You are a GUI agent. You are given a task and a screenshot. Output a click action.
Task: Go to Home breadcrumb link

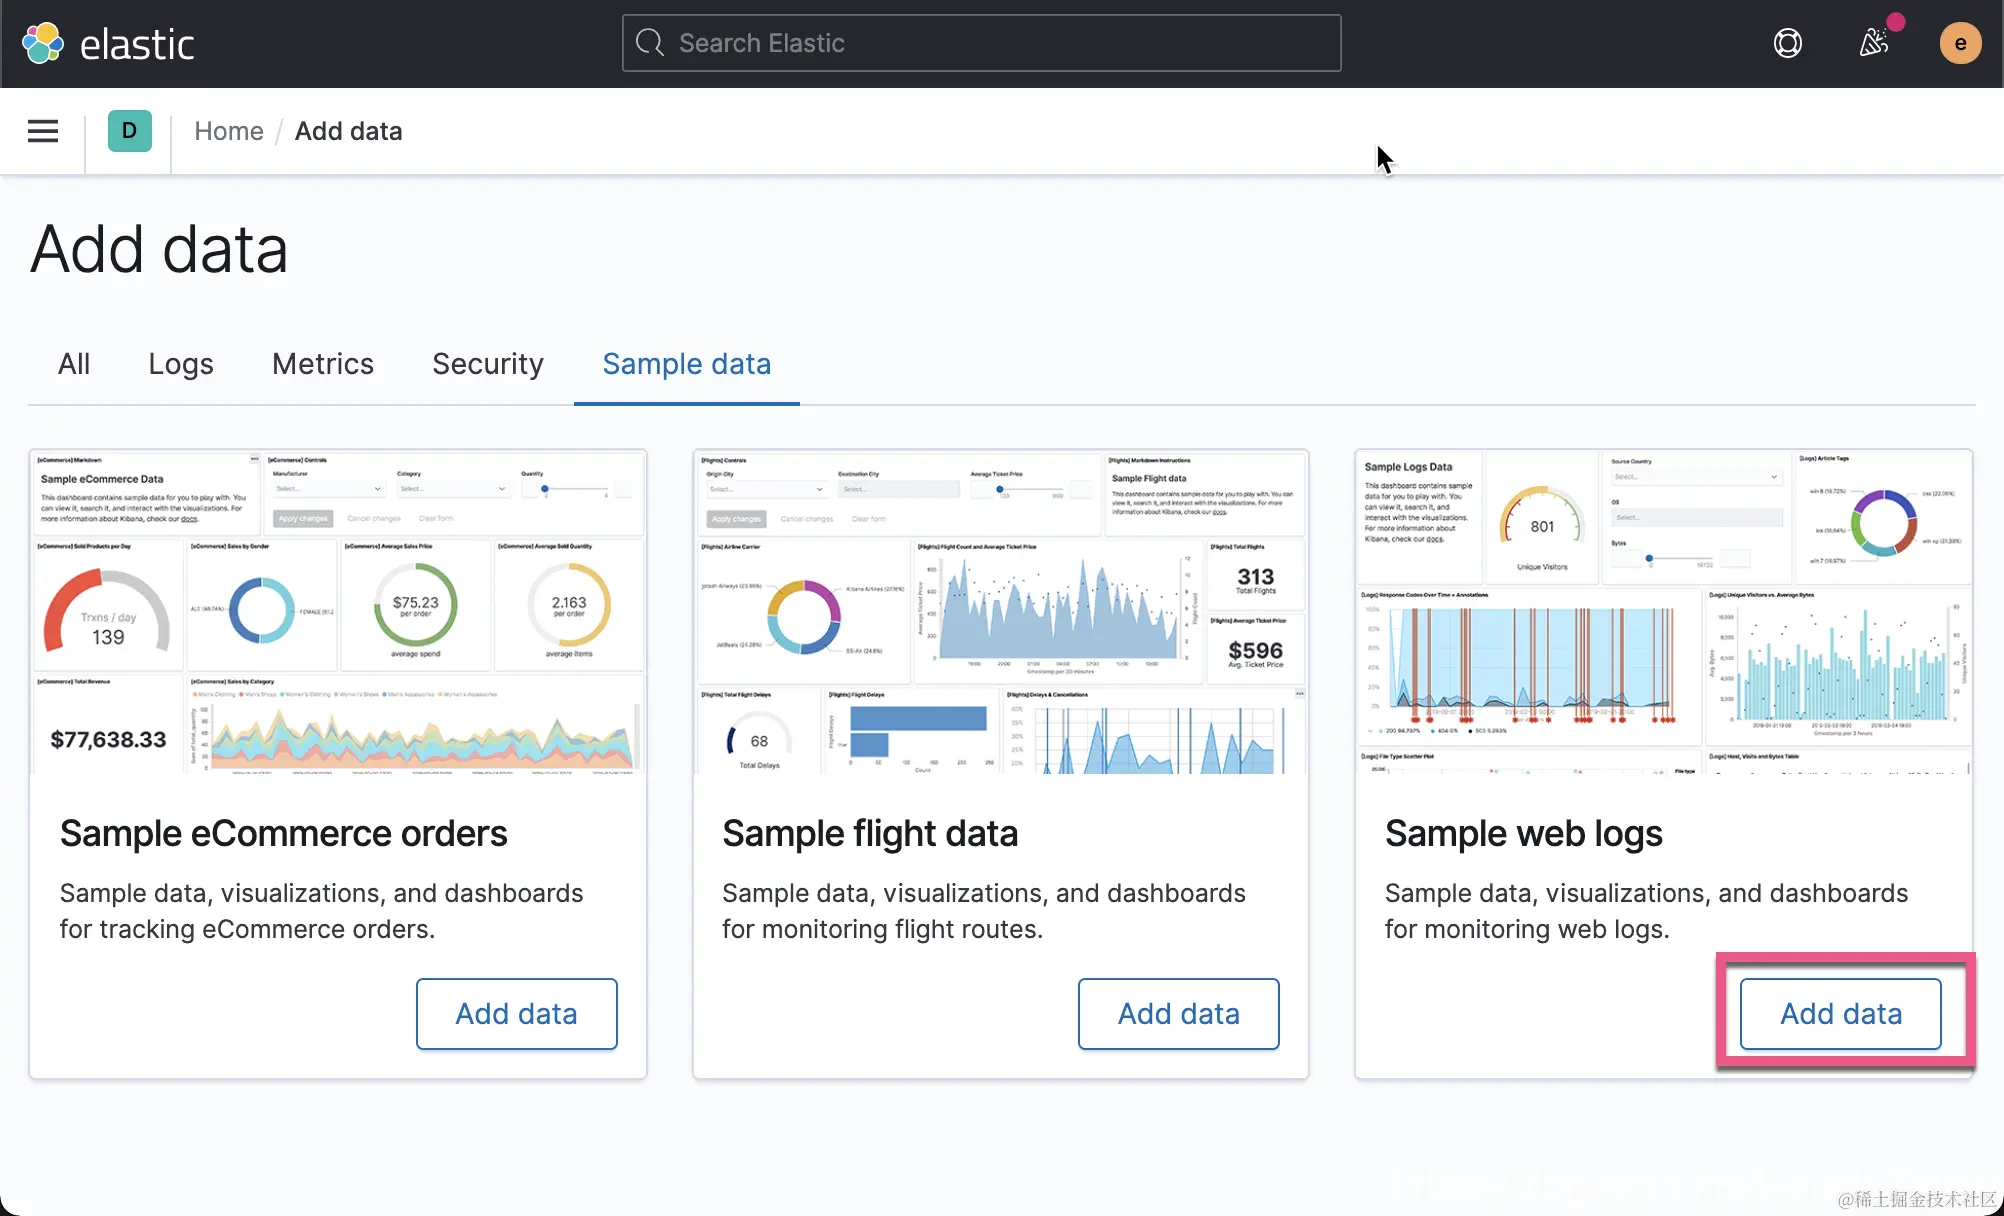[228, 131]
